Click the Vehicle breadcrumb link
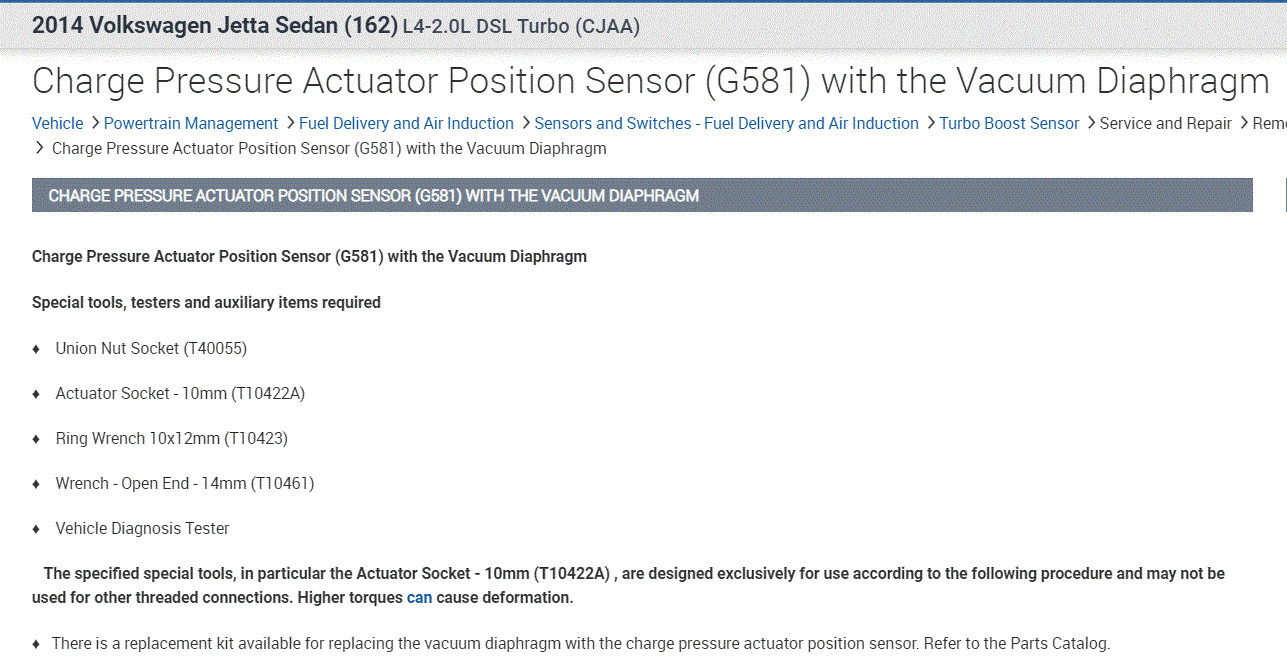Screen dimensions: 1287x659 [57, 124]
